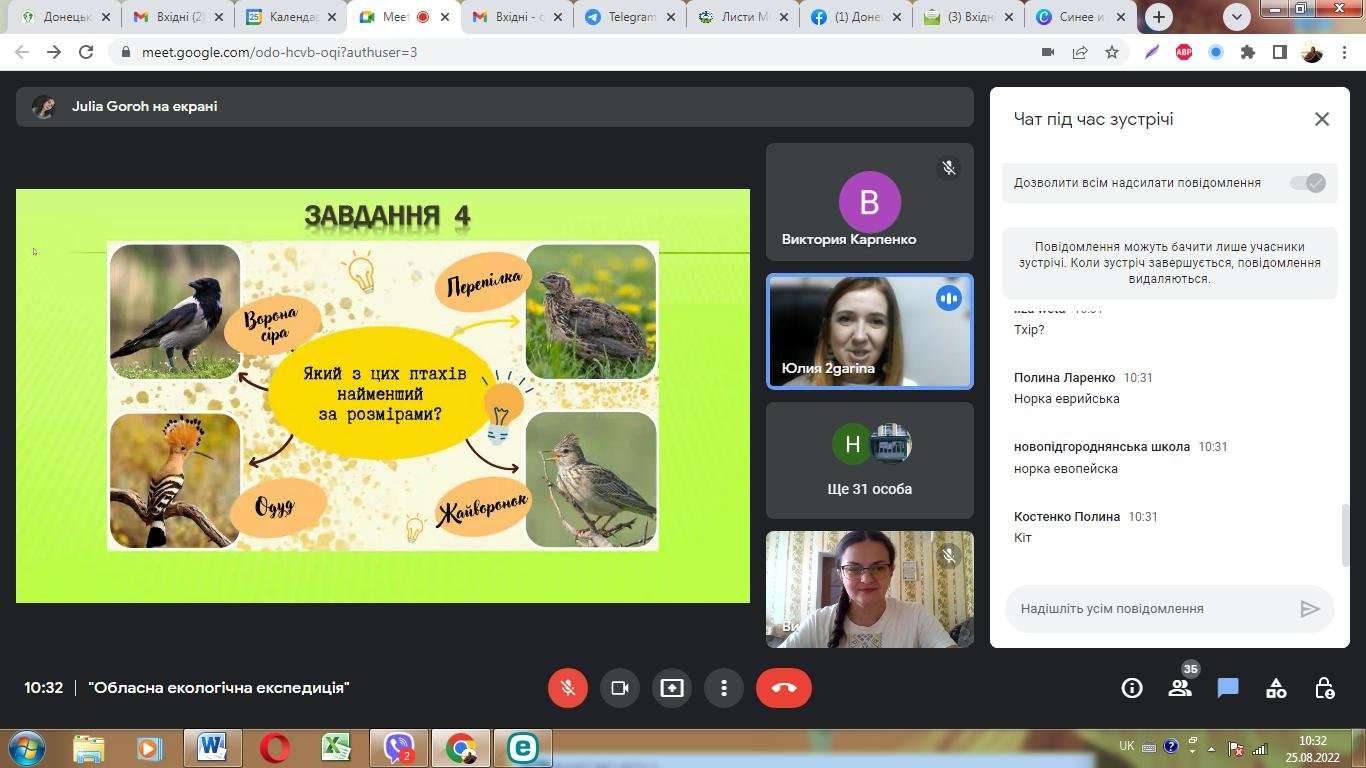
Task: Unmute the microphone in the call bar
Action: tap(567, 688)
